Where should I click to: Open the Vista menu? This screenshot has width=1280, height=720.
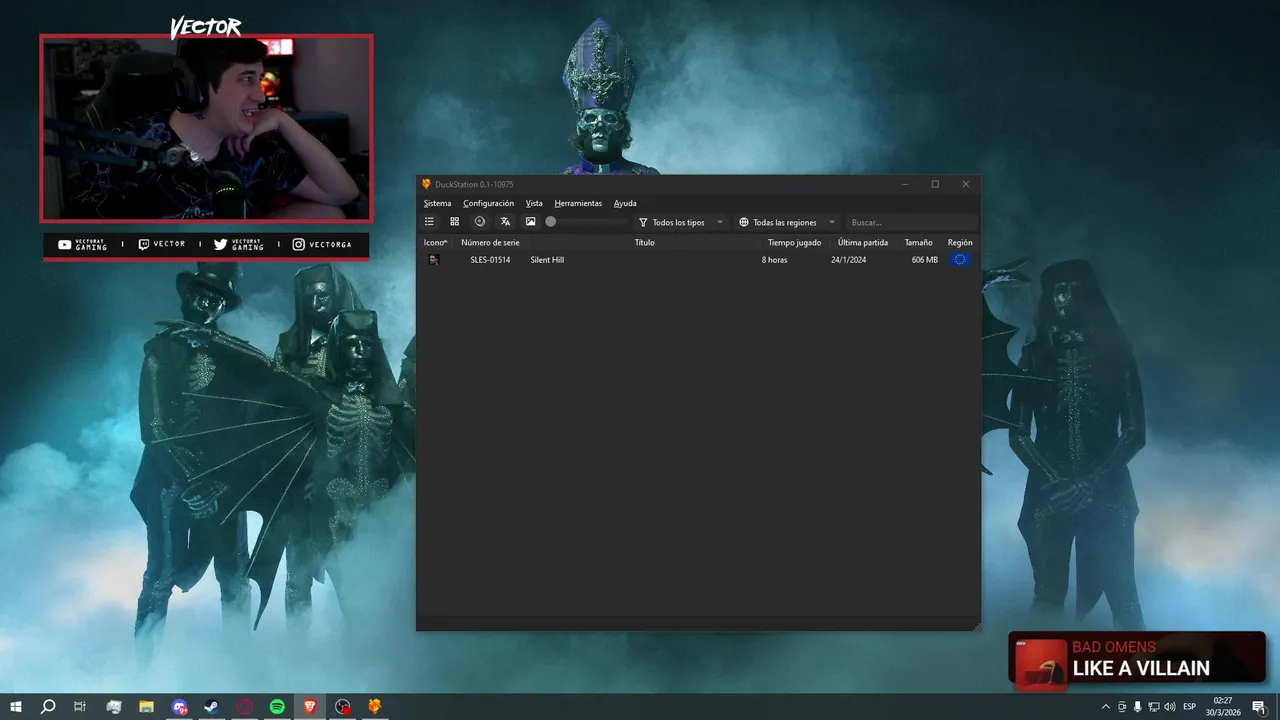(534, 203)
